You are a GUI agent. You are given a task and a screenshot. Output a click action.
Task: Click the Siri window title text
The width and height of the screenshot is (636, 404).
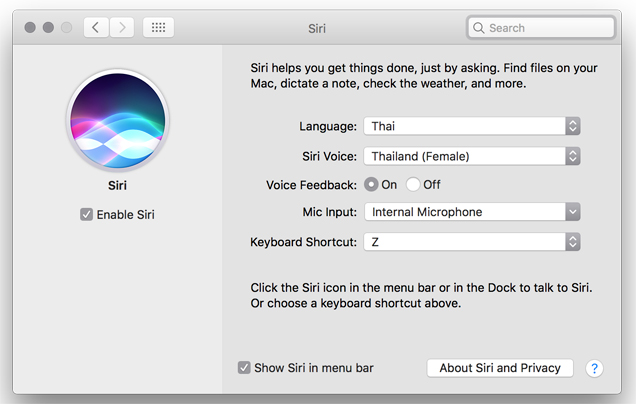[x=317, y=28]
